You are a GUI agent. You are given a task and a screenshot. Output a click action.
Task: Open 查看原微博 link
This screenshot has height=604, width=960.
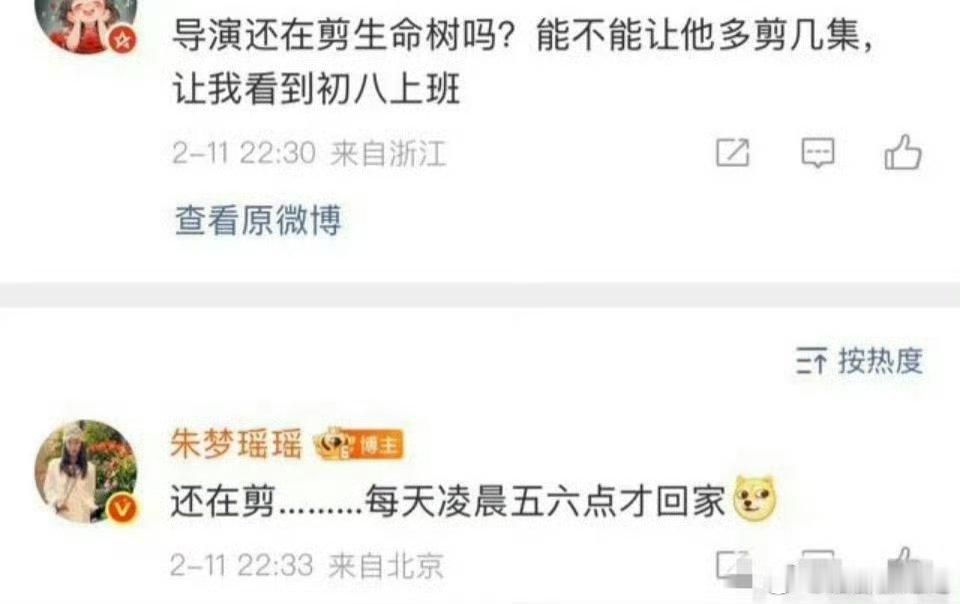tap(258, 220)
